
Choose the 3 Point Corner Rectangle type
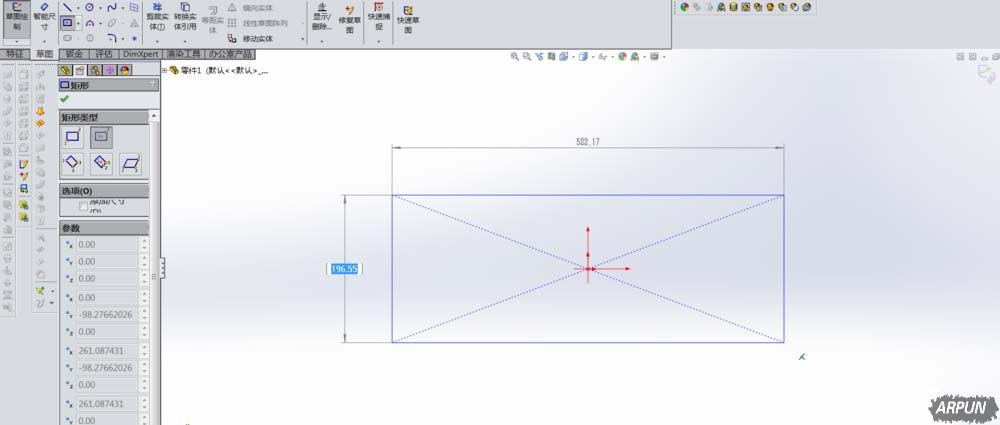coord(71,164)
